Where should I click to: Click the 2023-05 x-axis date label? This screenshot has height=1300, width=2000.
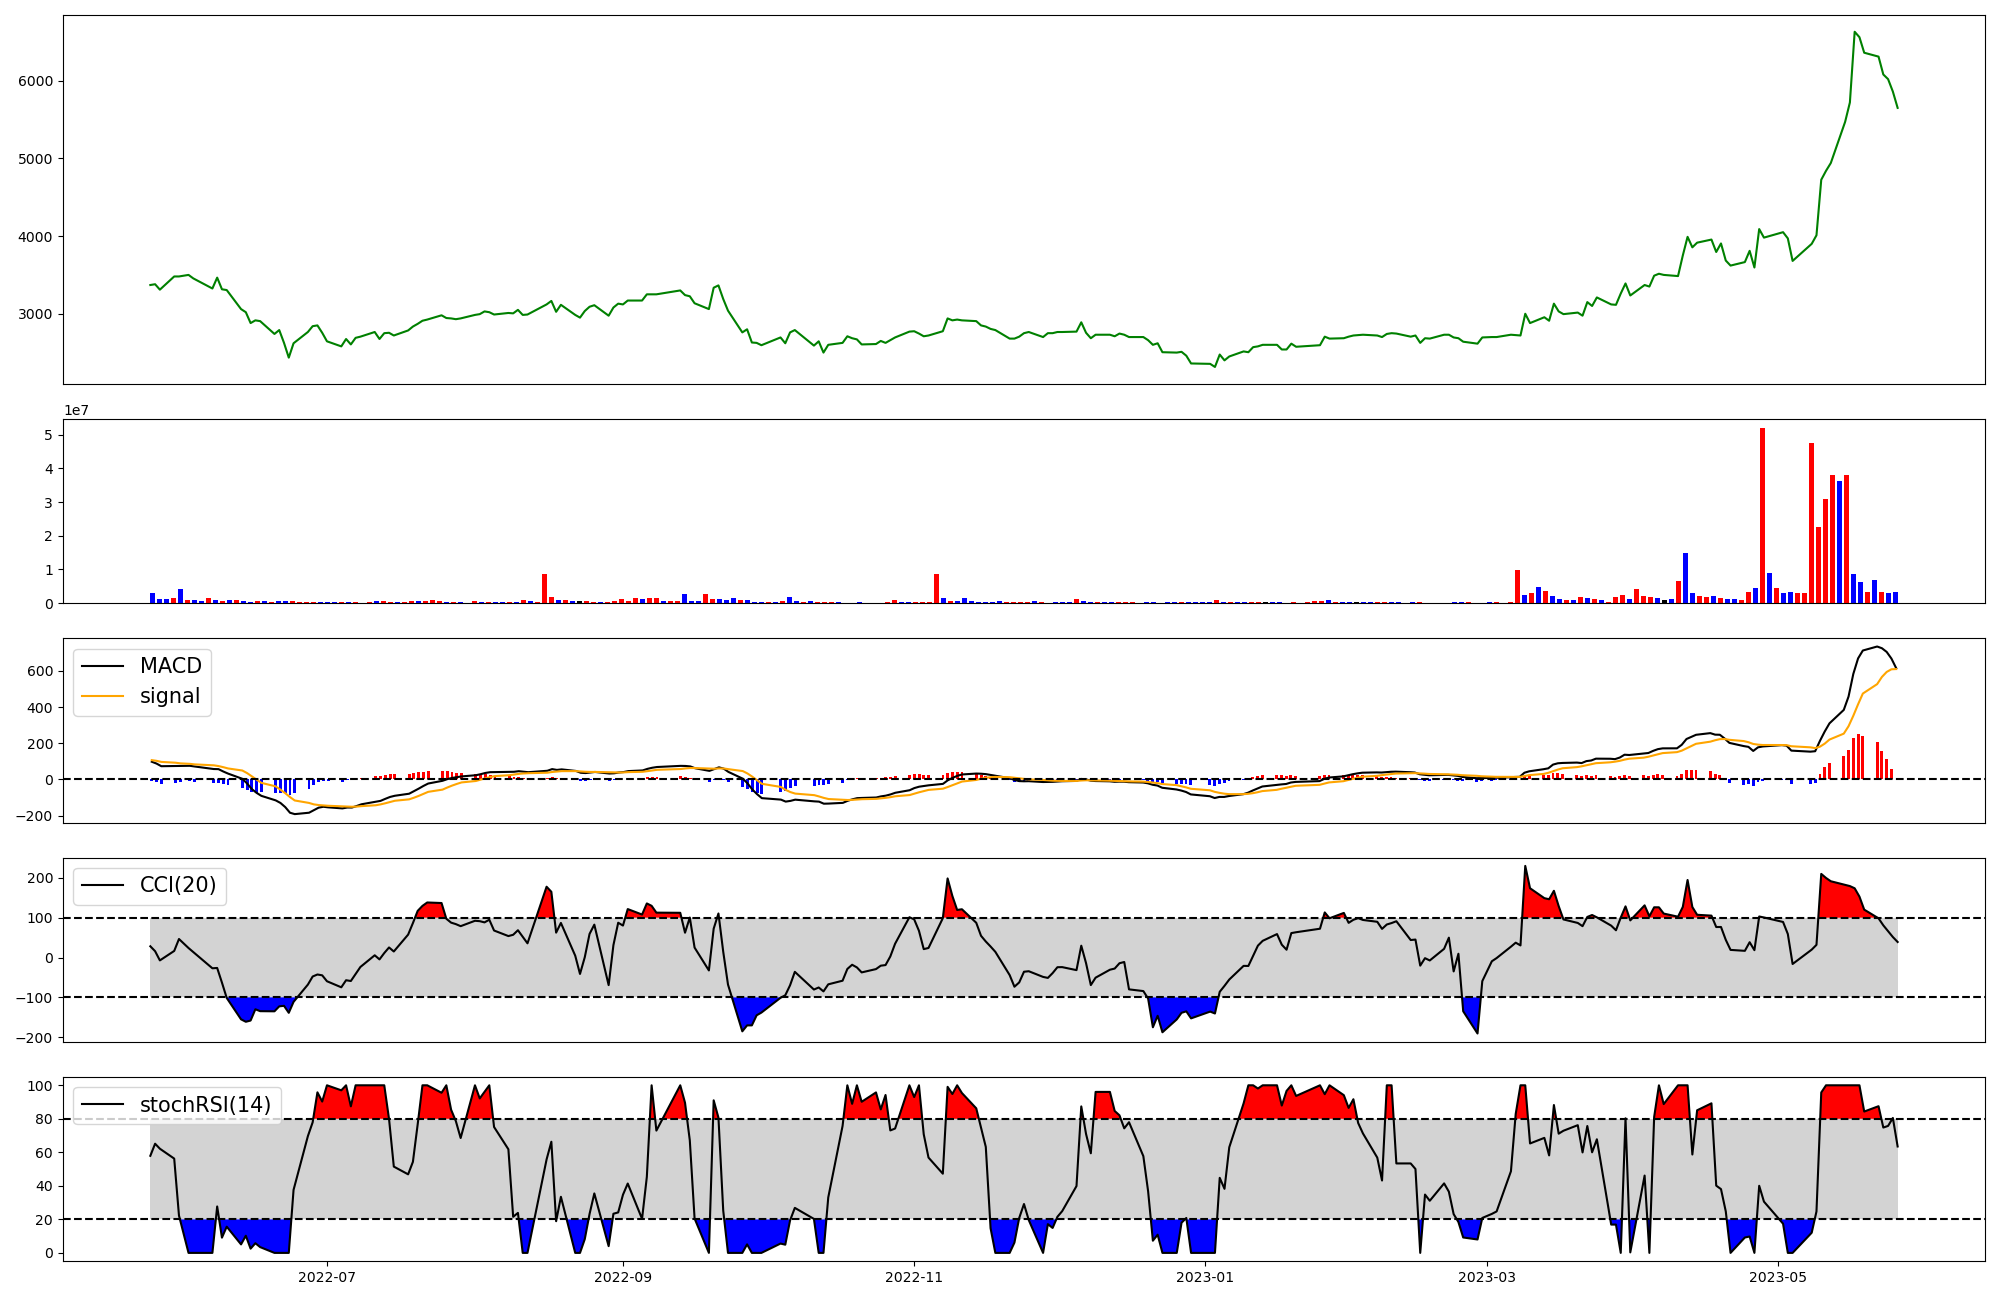(x=1778, y=1277)
